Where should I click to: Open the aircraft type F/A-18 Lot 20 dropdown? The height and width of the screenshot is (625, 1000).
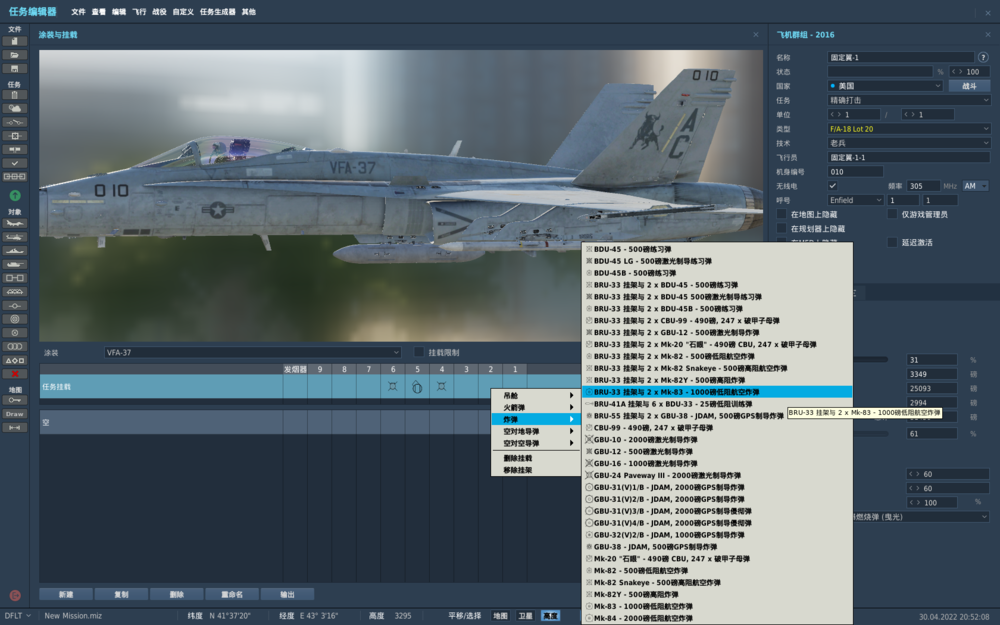click(909, 129)
